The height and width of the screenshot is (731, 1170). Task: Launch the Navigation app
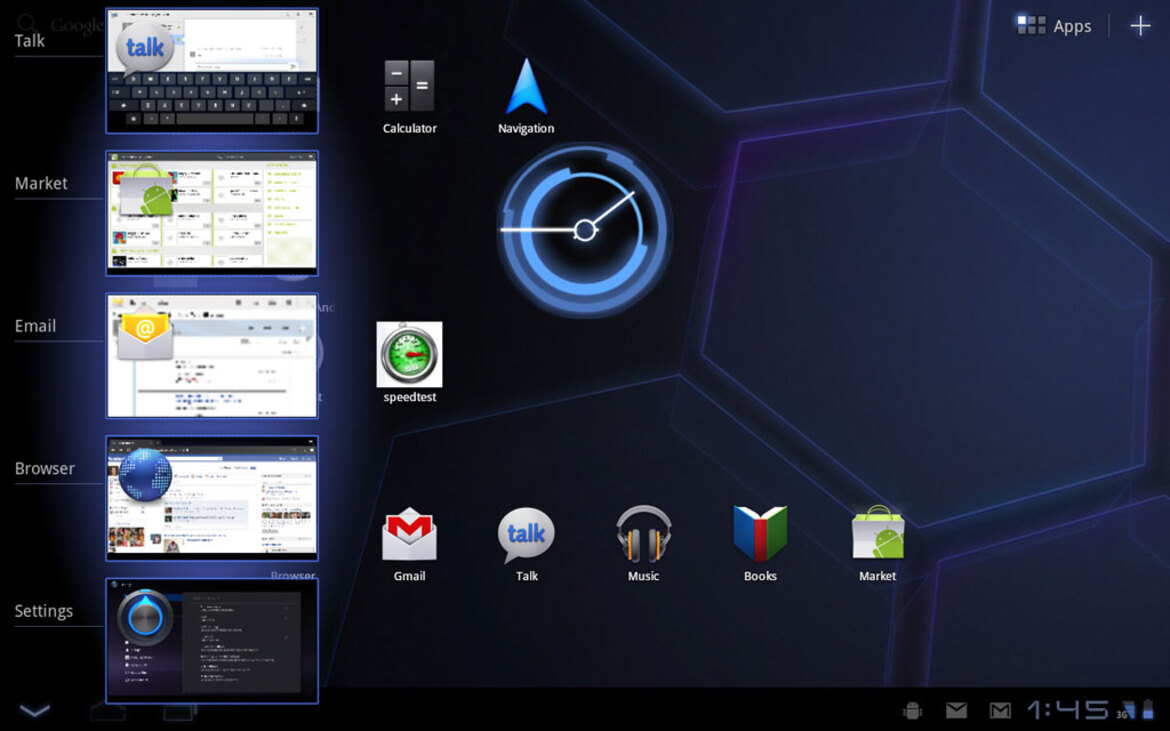526,97
